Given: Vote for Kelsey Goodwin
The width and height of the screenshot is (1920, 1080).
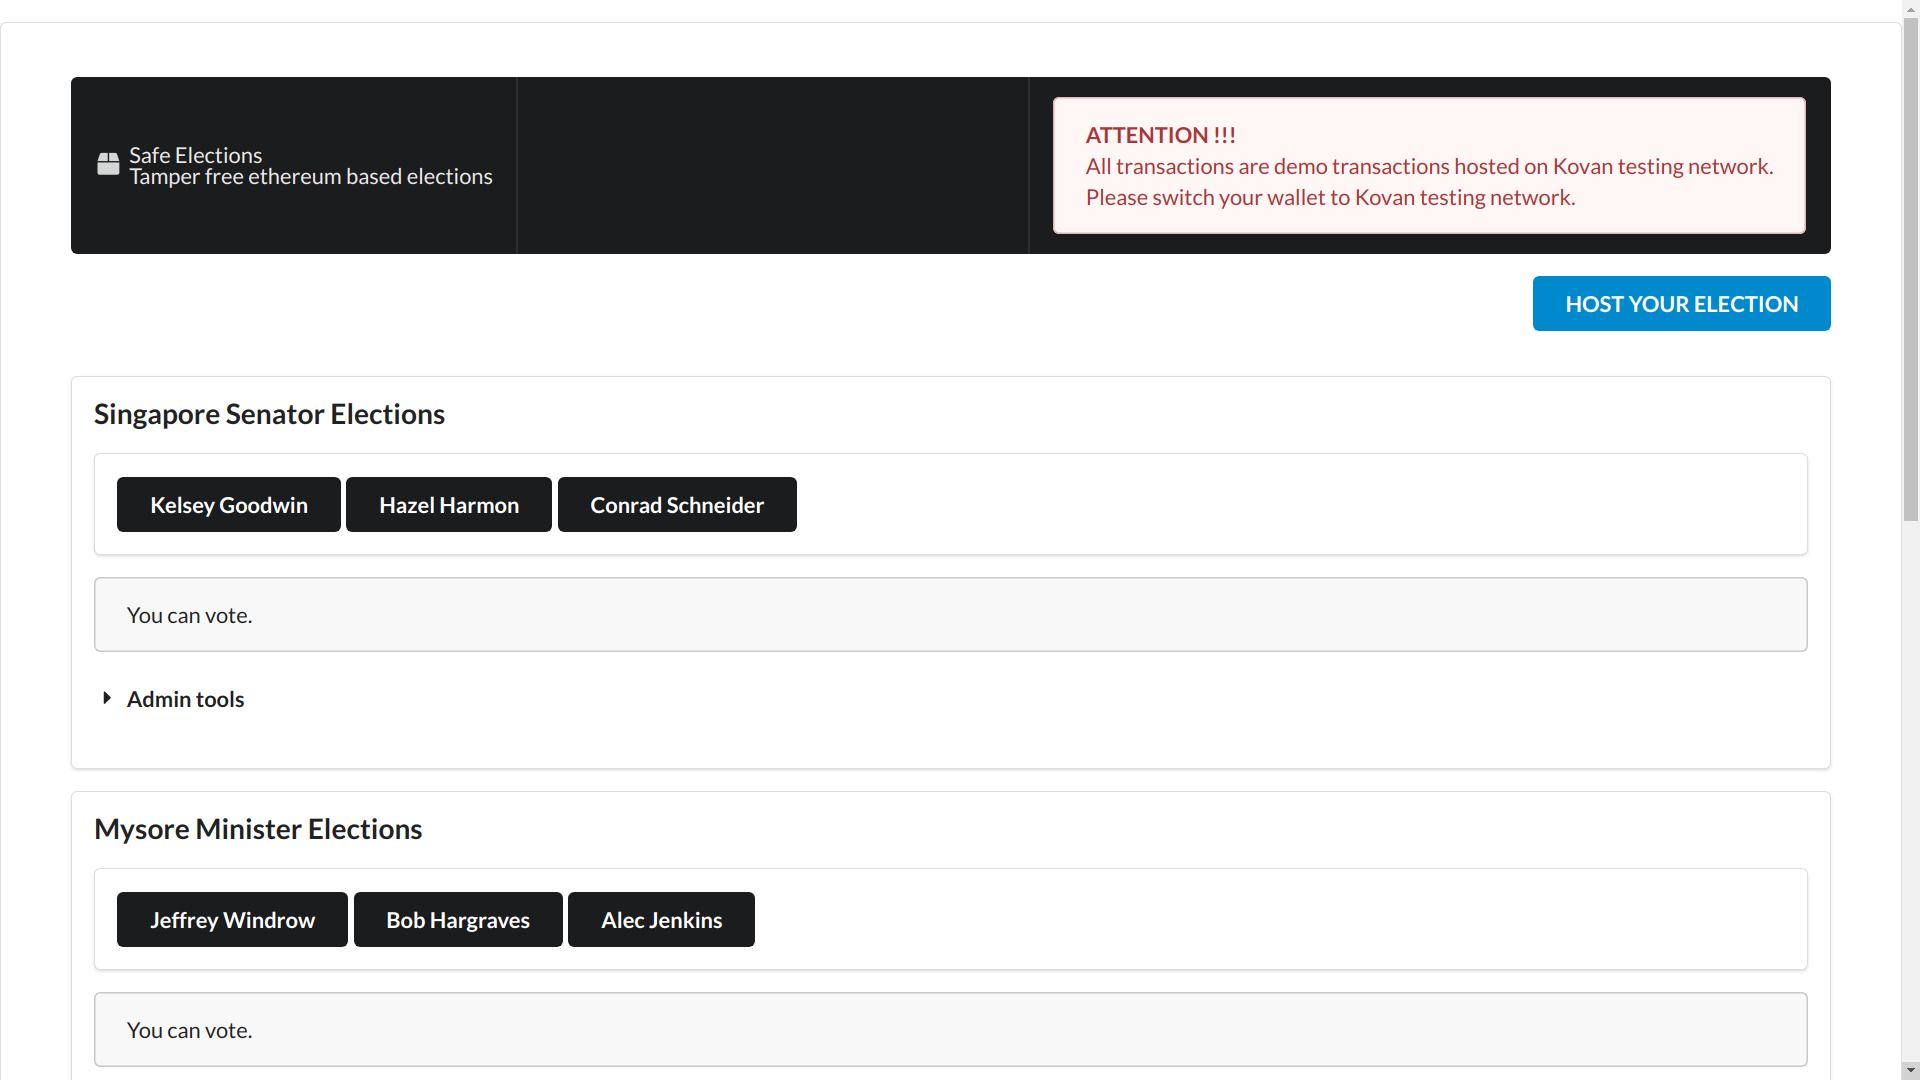Looking at the screenshot, I should pos(229,505).
